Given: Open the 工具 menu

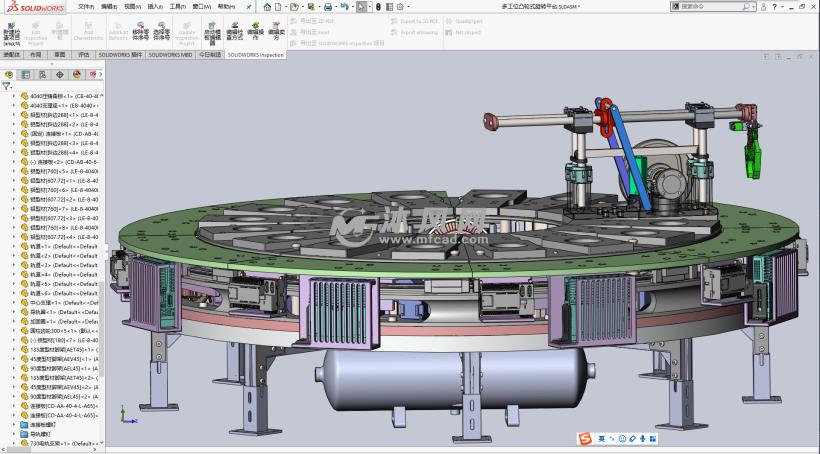Looking at the screenshot, I should (x=176, y=6).
